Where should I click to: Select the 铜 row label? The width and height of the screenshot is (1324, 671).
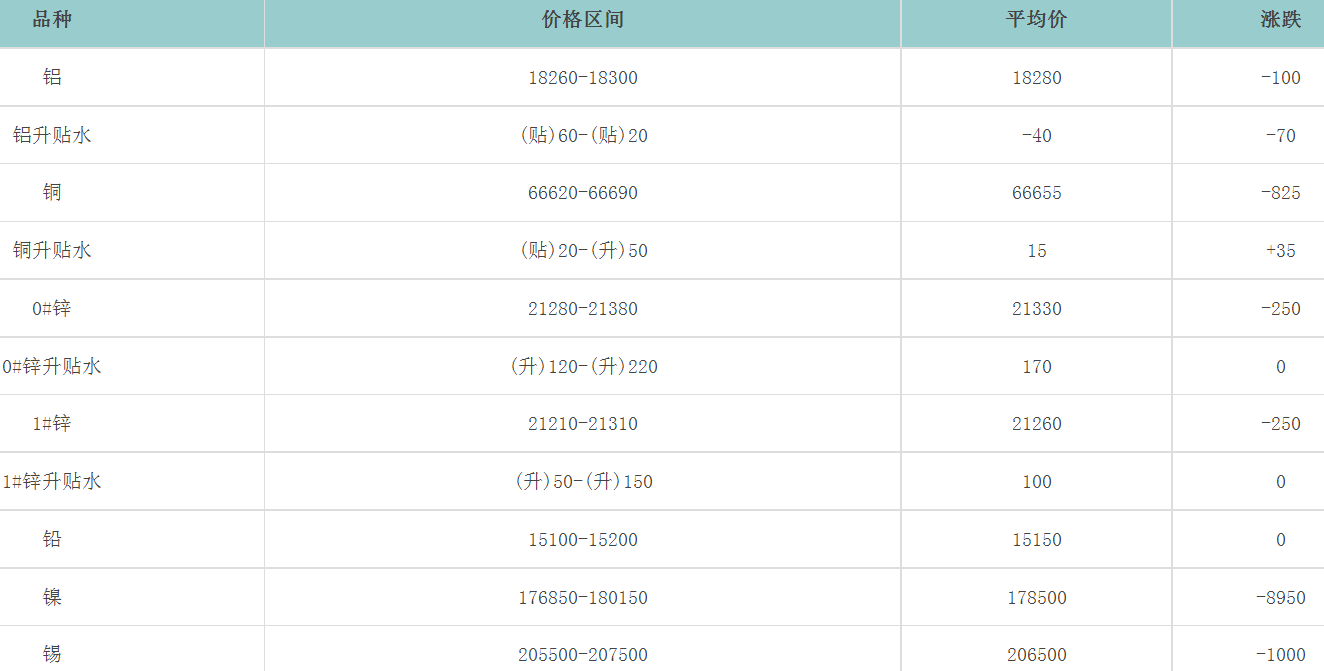tap(52, 192)
